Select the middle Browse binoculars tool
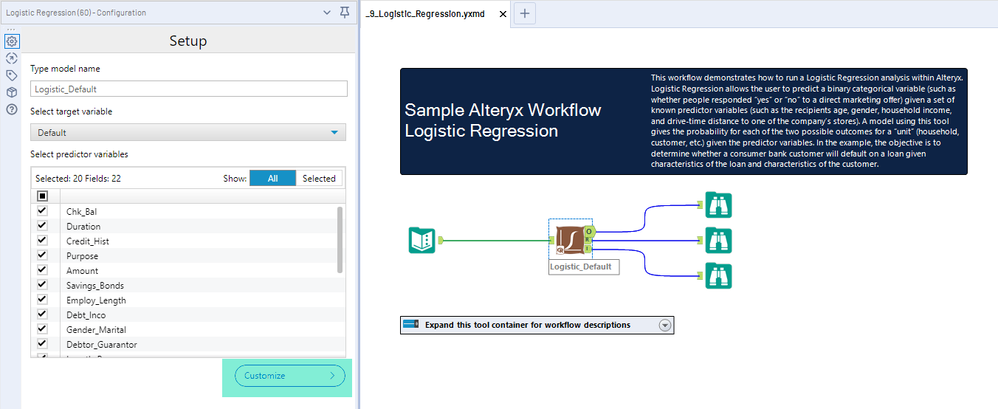The width and height of the screenshot is (998, 409). click(719, 240)
